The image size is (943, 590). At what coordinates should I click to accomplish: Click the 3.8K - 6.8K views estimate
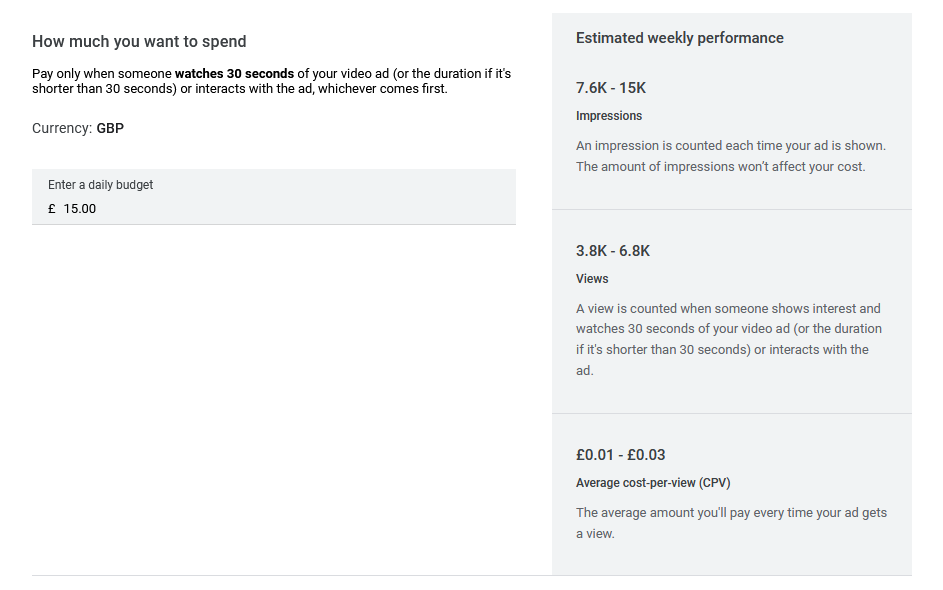[613, 251]
